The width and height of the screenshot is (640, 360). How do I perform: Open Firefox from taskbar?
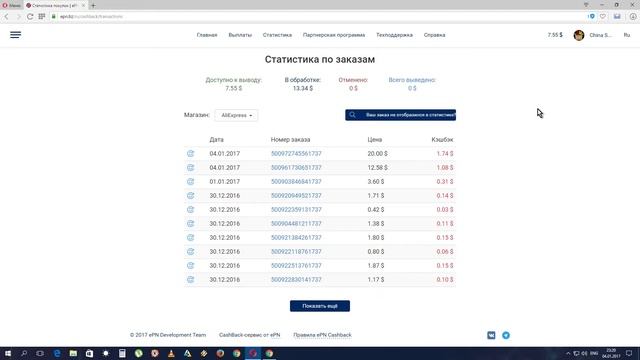pos(220,353)
